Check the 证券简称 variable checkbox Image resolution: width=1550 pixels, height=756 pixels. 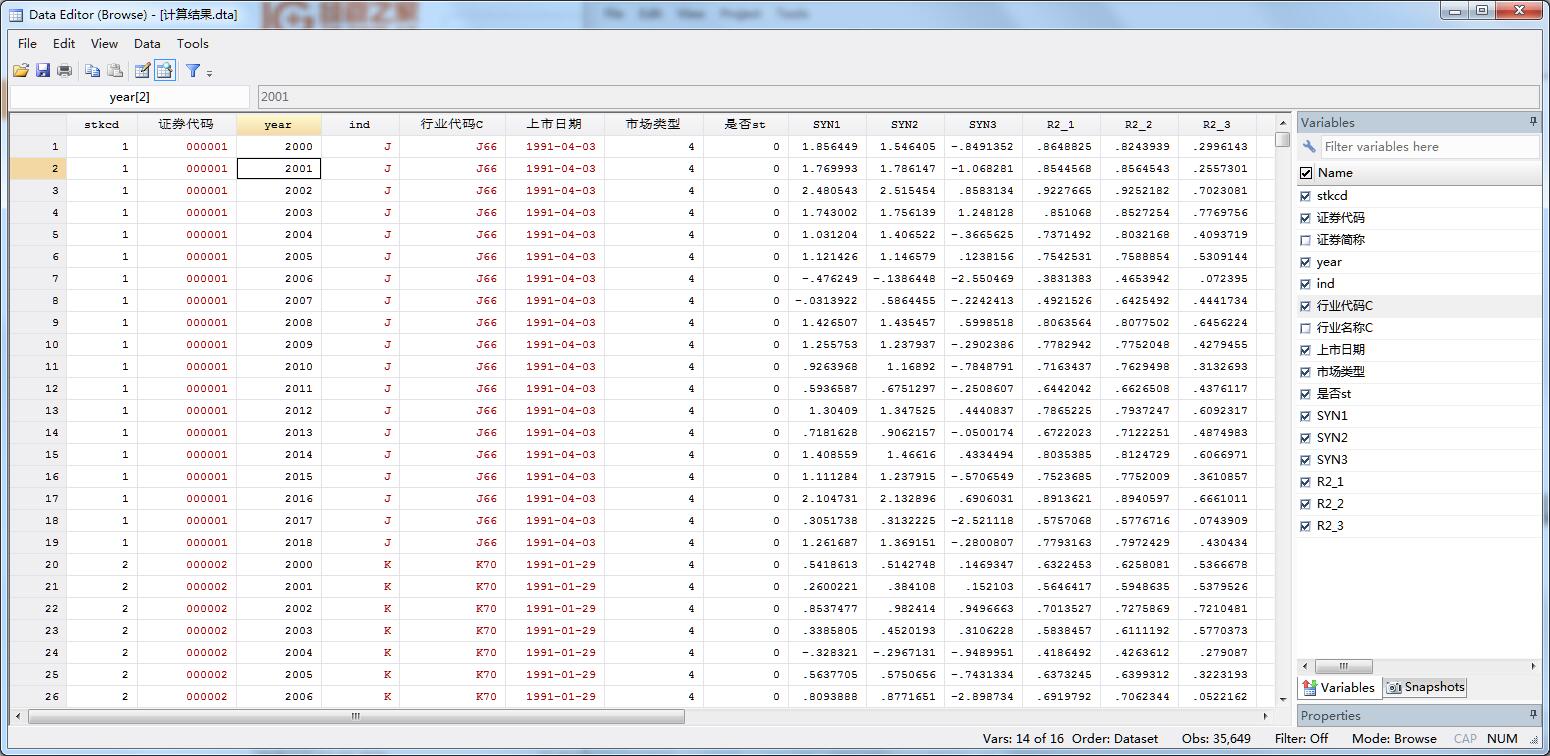[x=1305, y=240]
